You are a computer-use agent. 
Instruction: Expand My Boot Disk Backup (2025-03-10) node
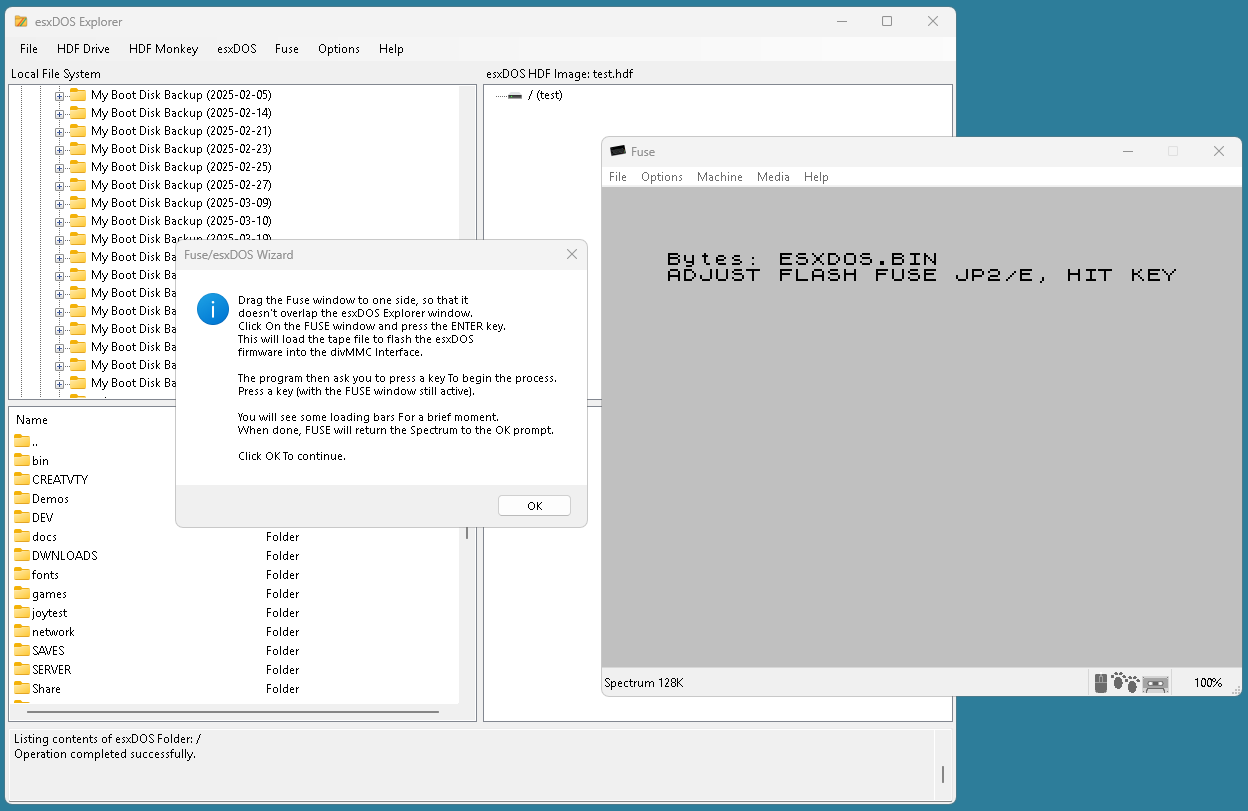point(59,222)
